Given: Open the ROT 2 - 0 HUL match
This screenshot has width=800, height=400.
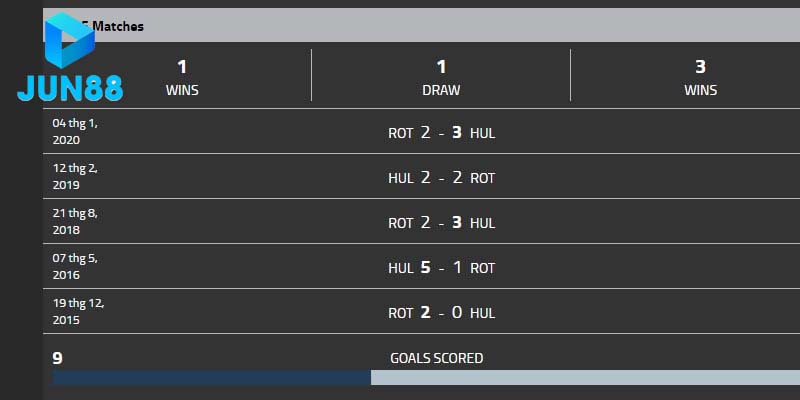Looking at the screenshot, I should [441, 313].
